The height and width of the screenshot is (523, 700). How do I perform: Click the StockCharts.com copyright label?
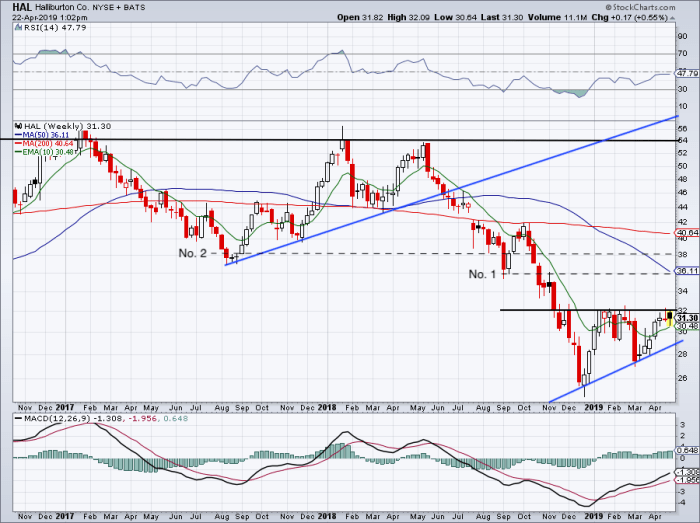coord(640,7)
